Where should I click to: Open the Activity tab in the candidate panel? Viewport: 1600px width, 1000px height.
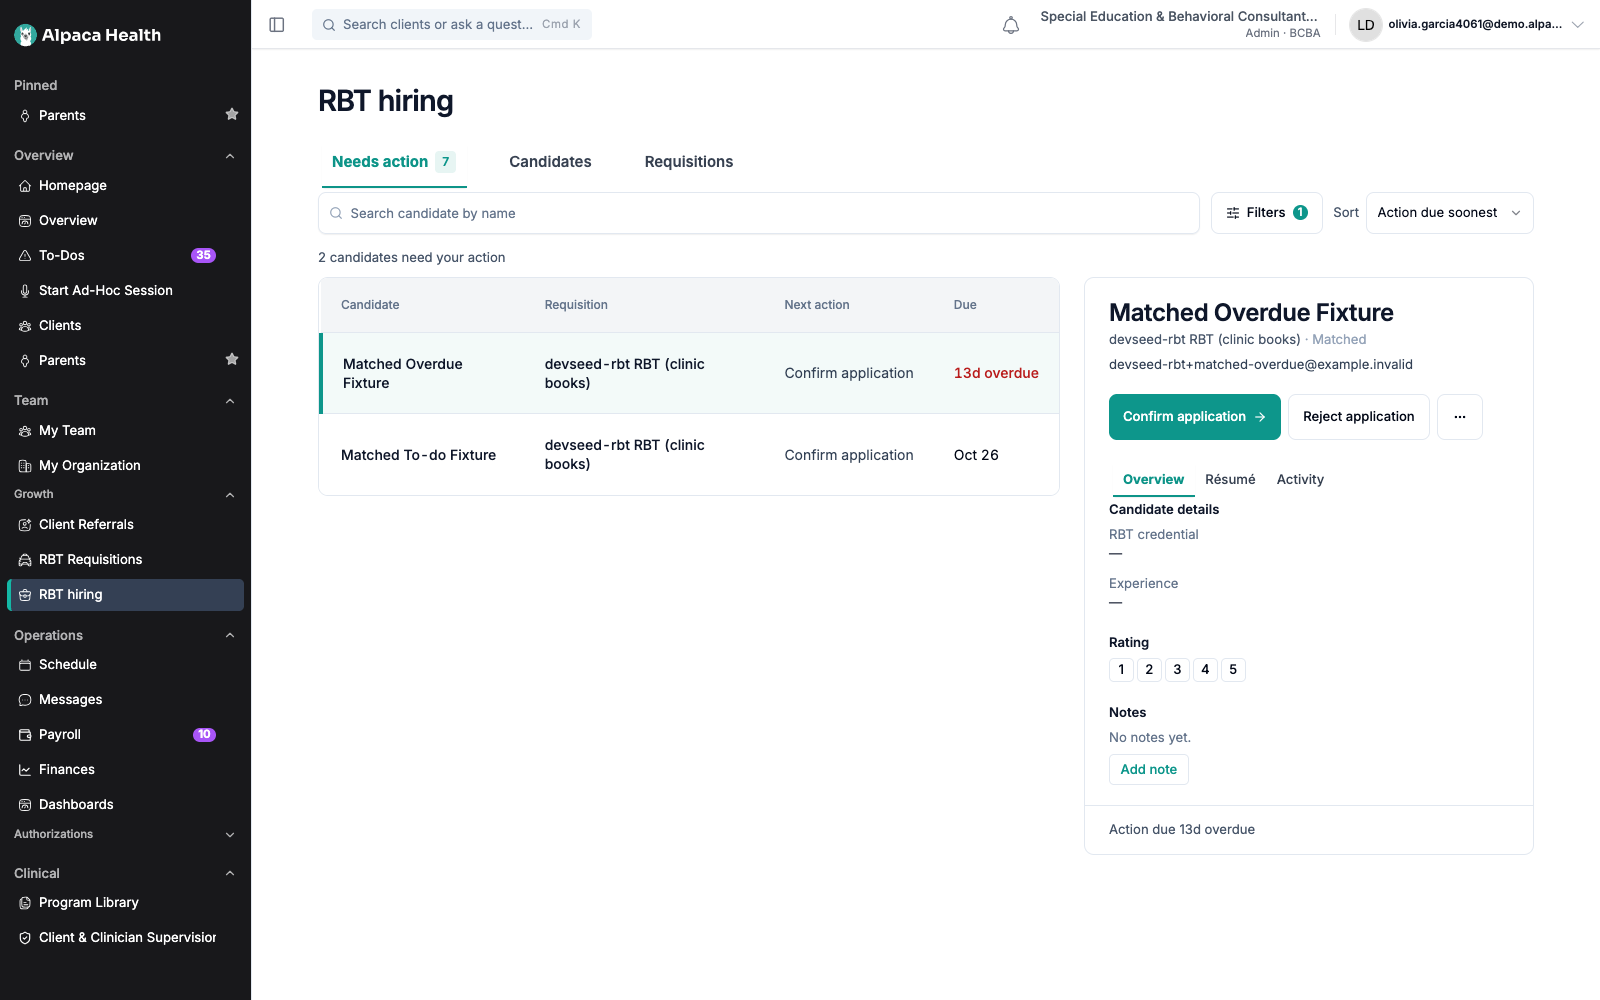[x=1300, y=480]
